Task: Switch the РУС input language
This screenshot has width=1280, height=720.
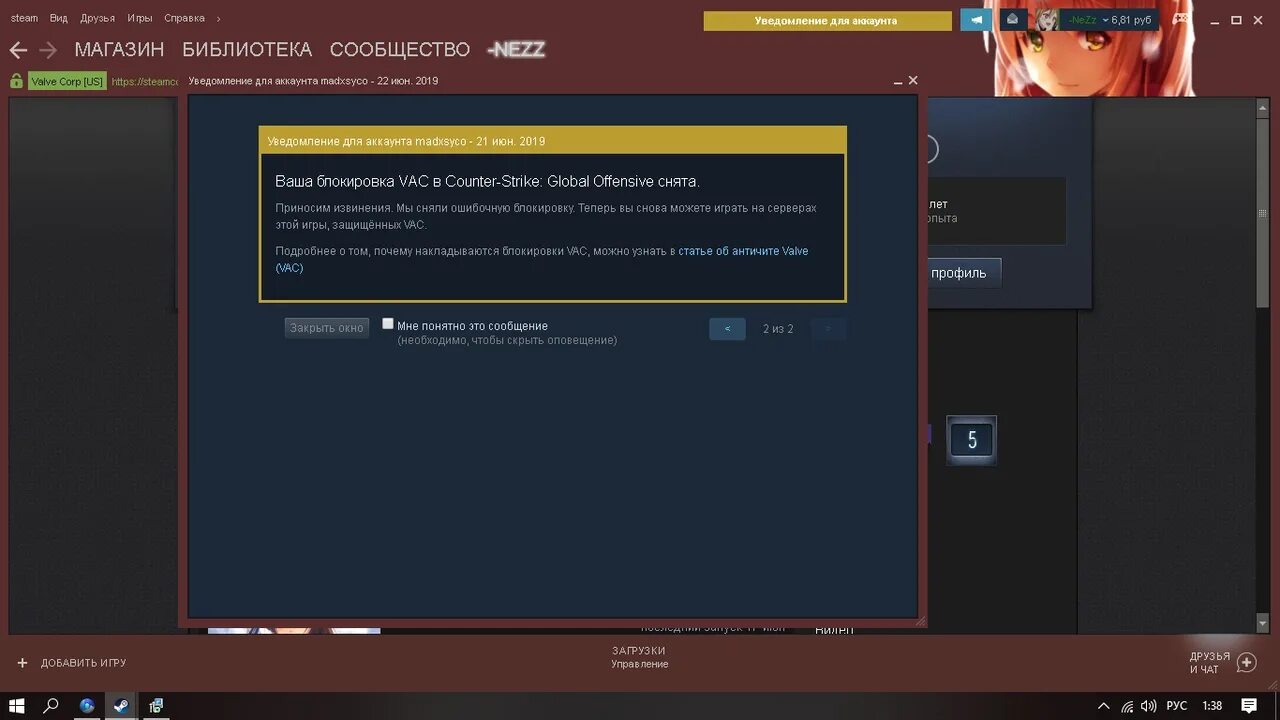Action: (x=1177, y=706)
